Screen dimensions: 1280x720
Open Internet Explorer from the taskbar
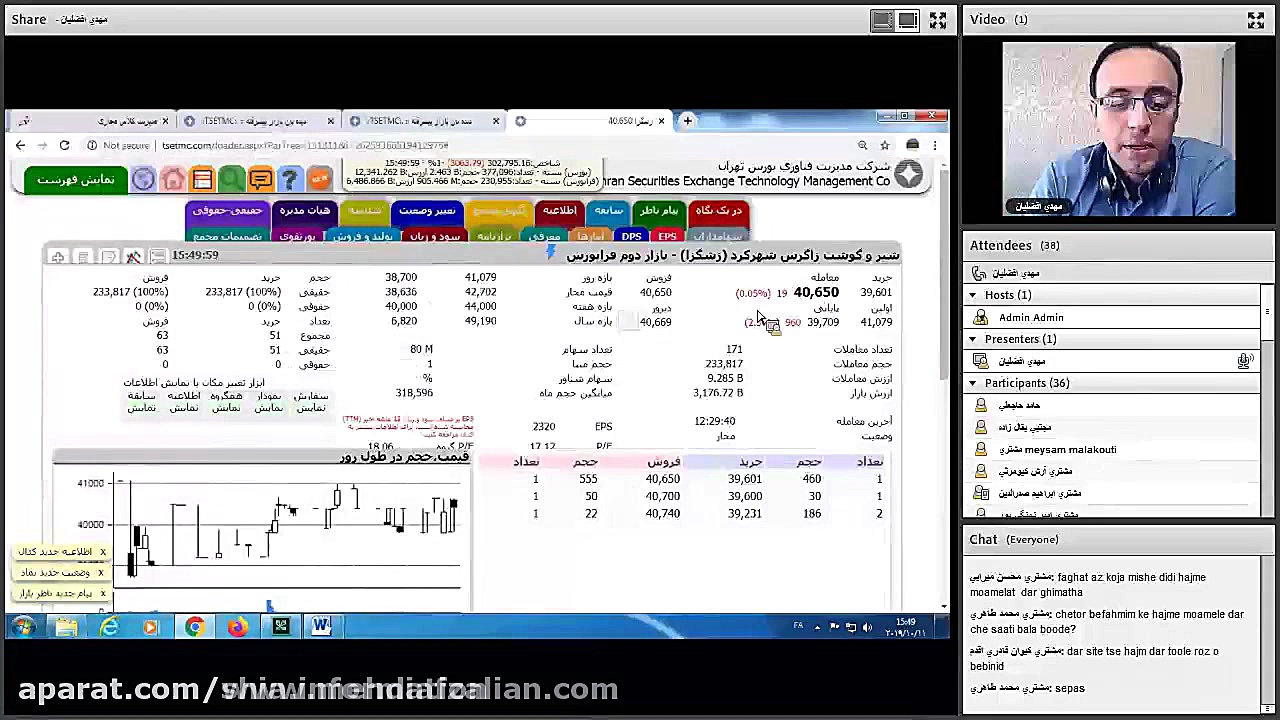pyautogui.click(x=109, y=627)
